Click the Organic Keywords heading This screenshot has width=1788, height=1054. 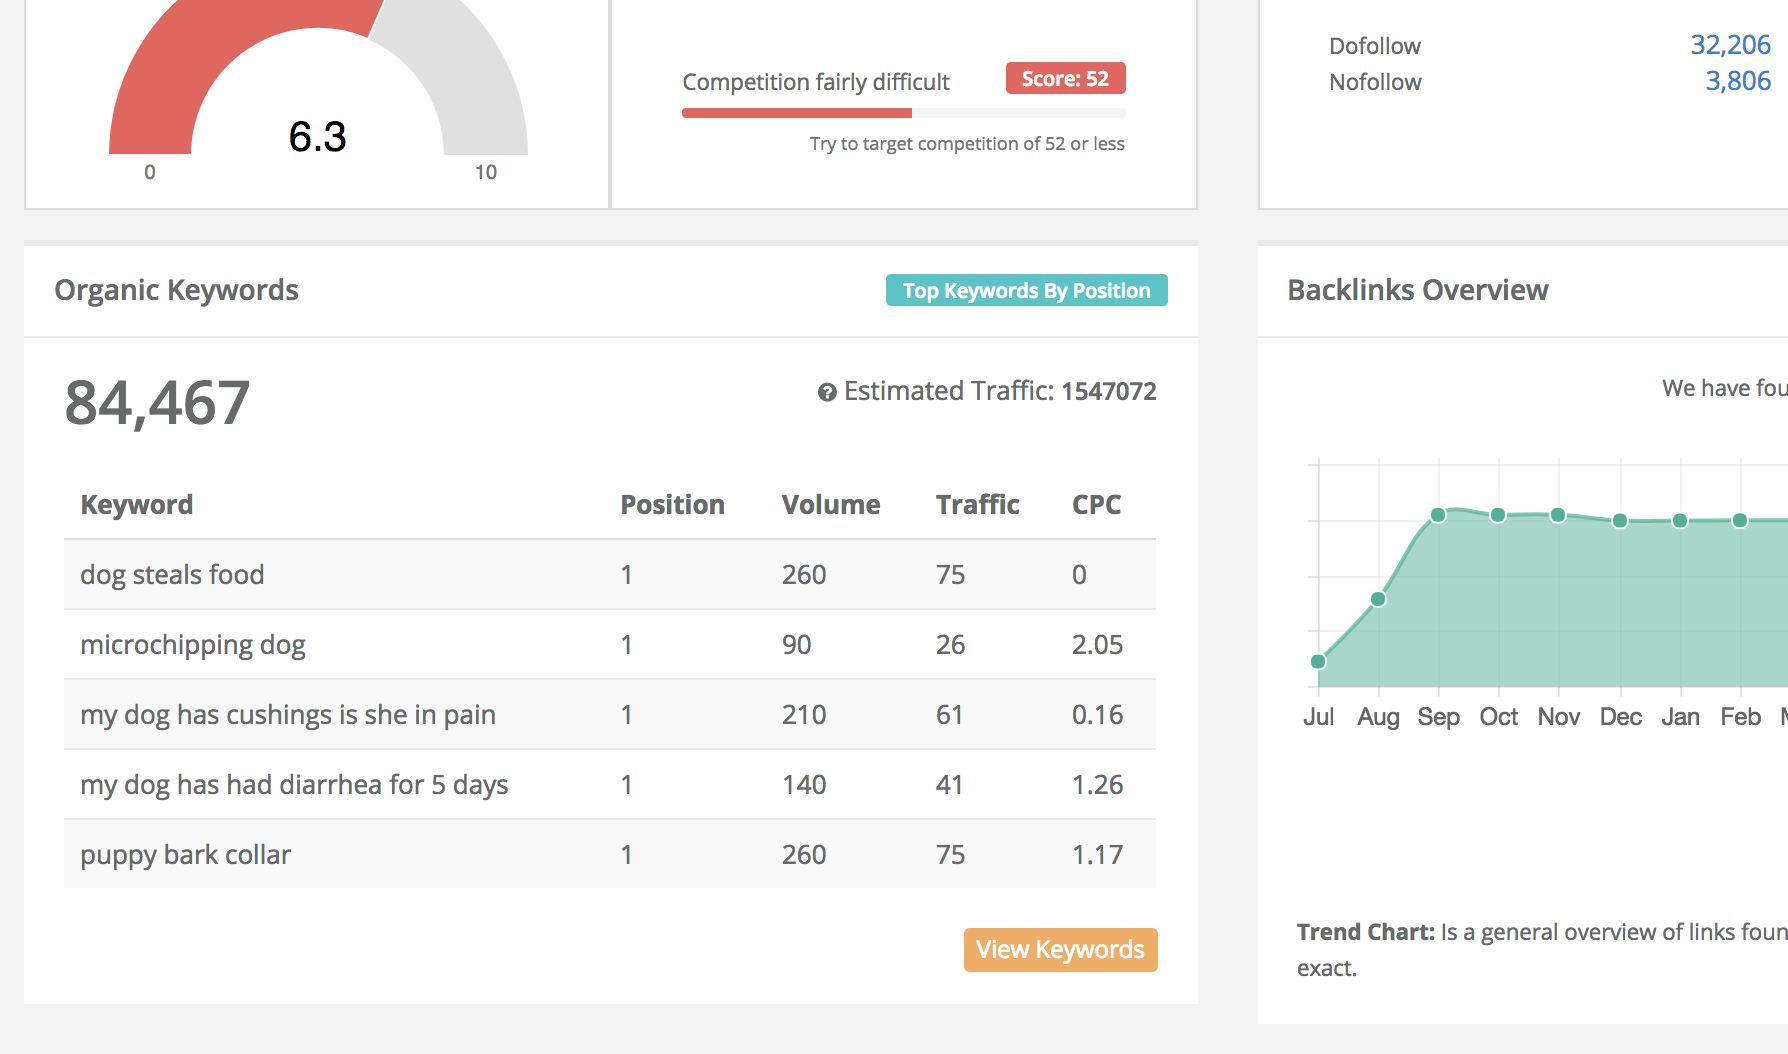tap(176, 290)
